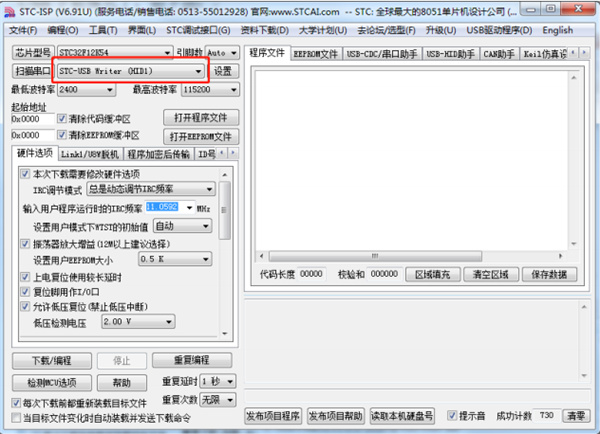Click log area scroll up arrow
Screen dimensions: 600x434
point(584,307)
